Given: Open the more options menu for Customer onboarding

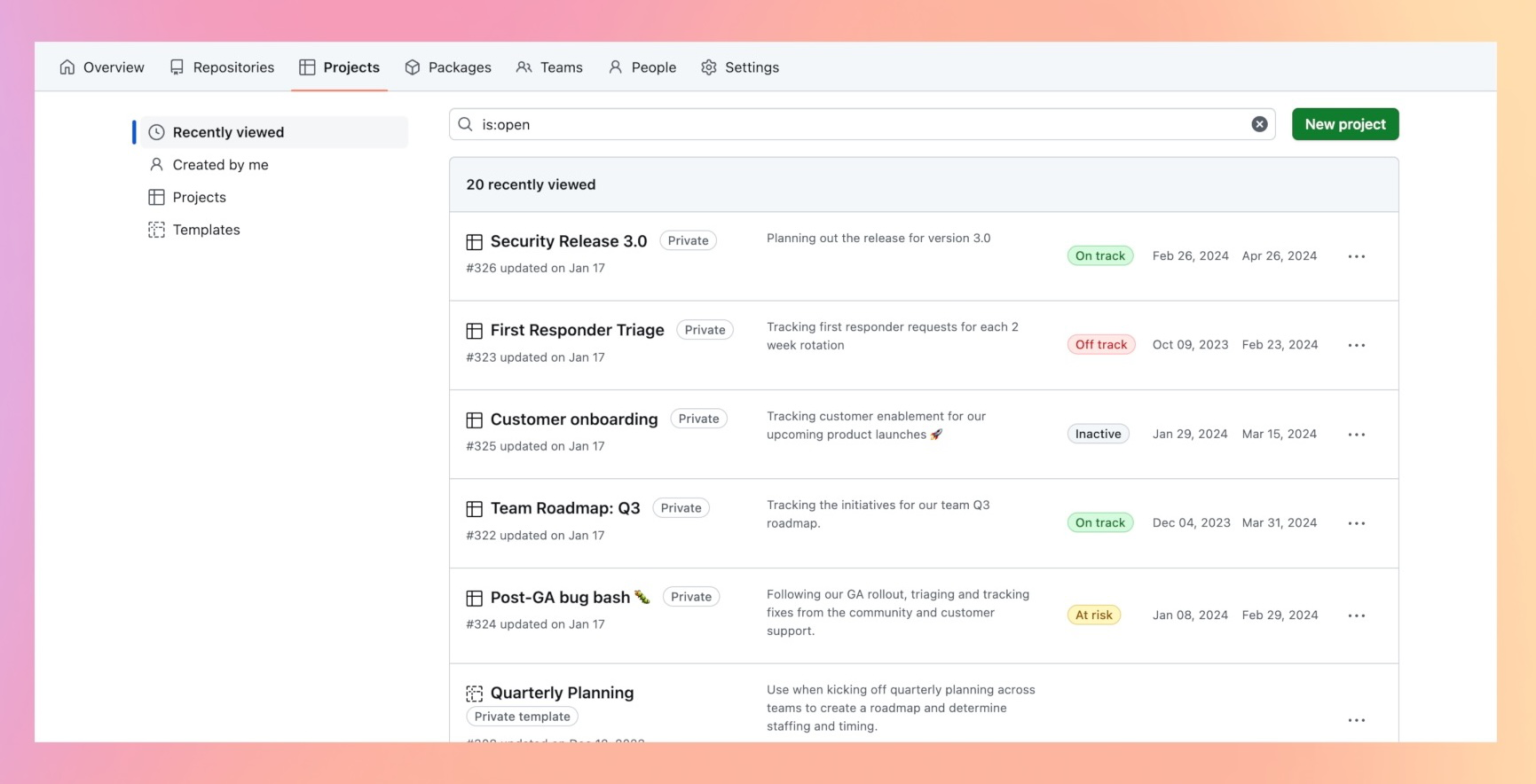Looking at the screenshot, I should point(1356,434).
